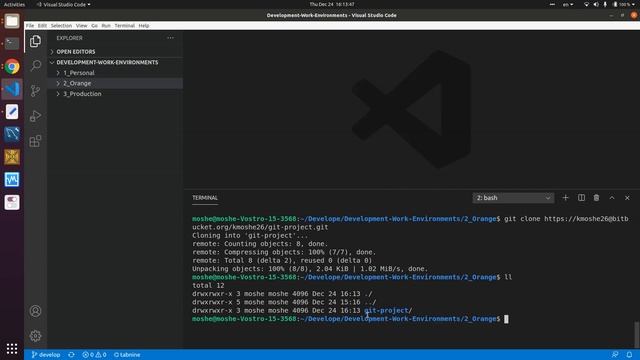The height and width of the screenshot is (360, 640).
Task: Open the Run and Debug view
Action: click(36, 116)
